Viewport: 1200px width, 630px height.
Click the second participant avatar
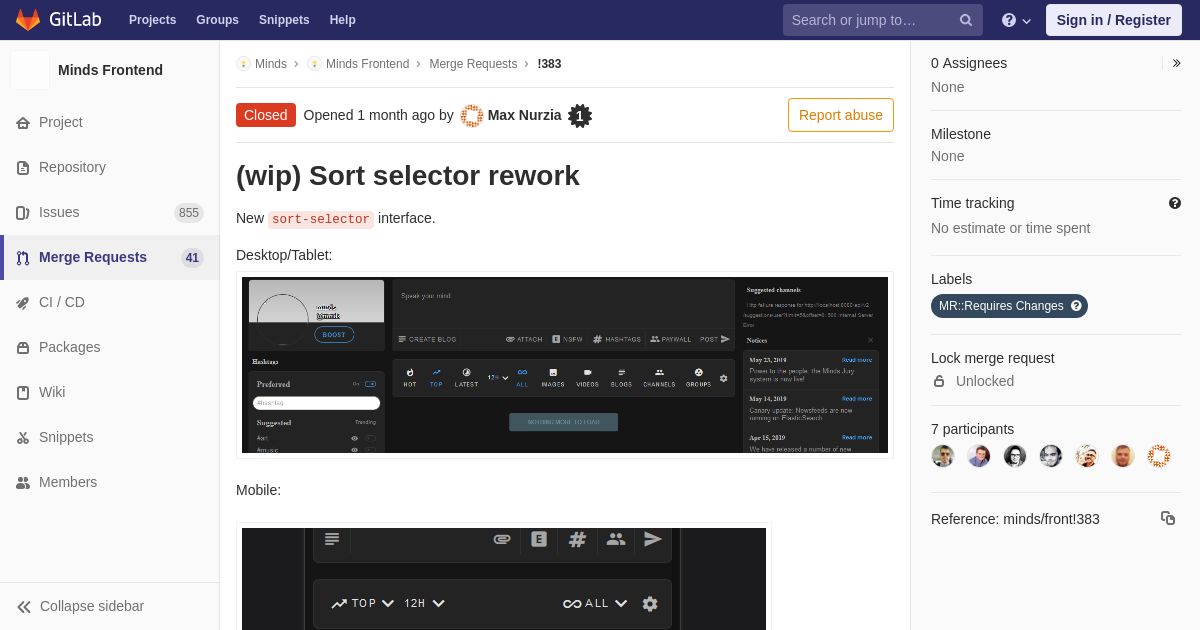pos(979,456)
